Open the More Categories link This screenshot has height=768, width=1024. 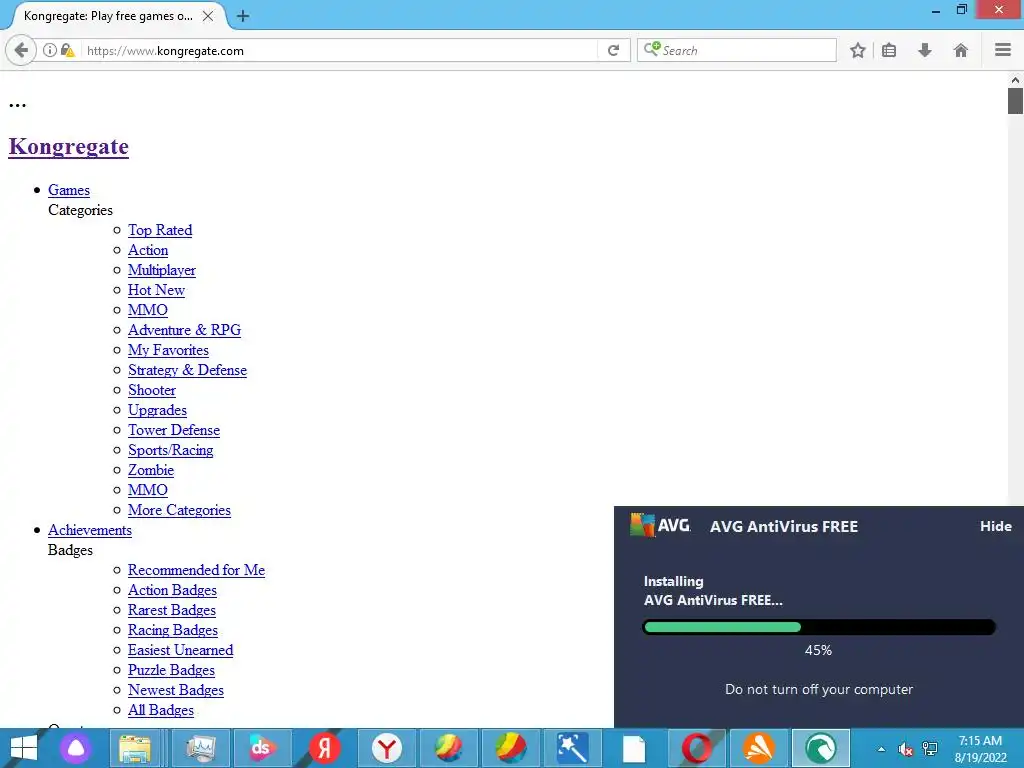[x=179, y=510]
